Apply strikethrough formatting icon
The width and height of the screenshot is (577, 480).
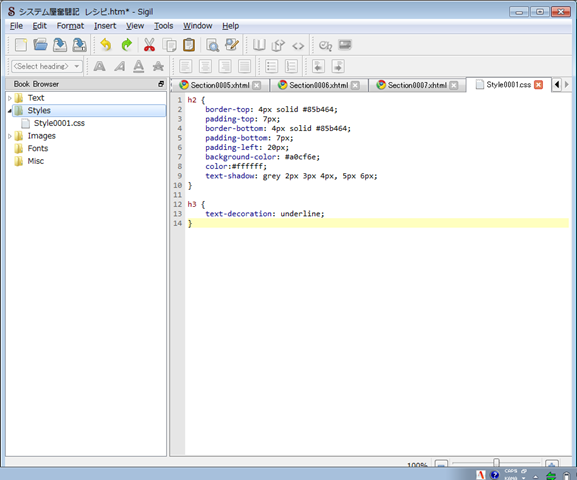158,66
